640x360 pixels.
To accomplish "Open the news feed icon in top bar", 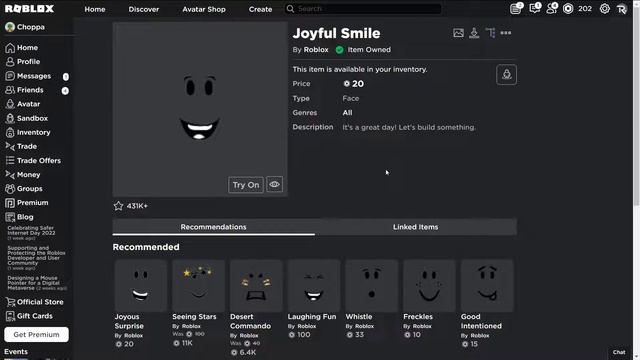I will (516, 9).
